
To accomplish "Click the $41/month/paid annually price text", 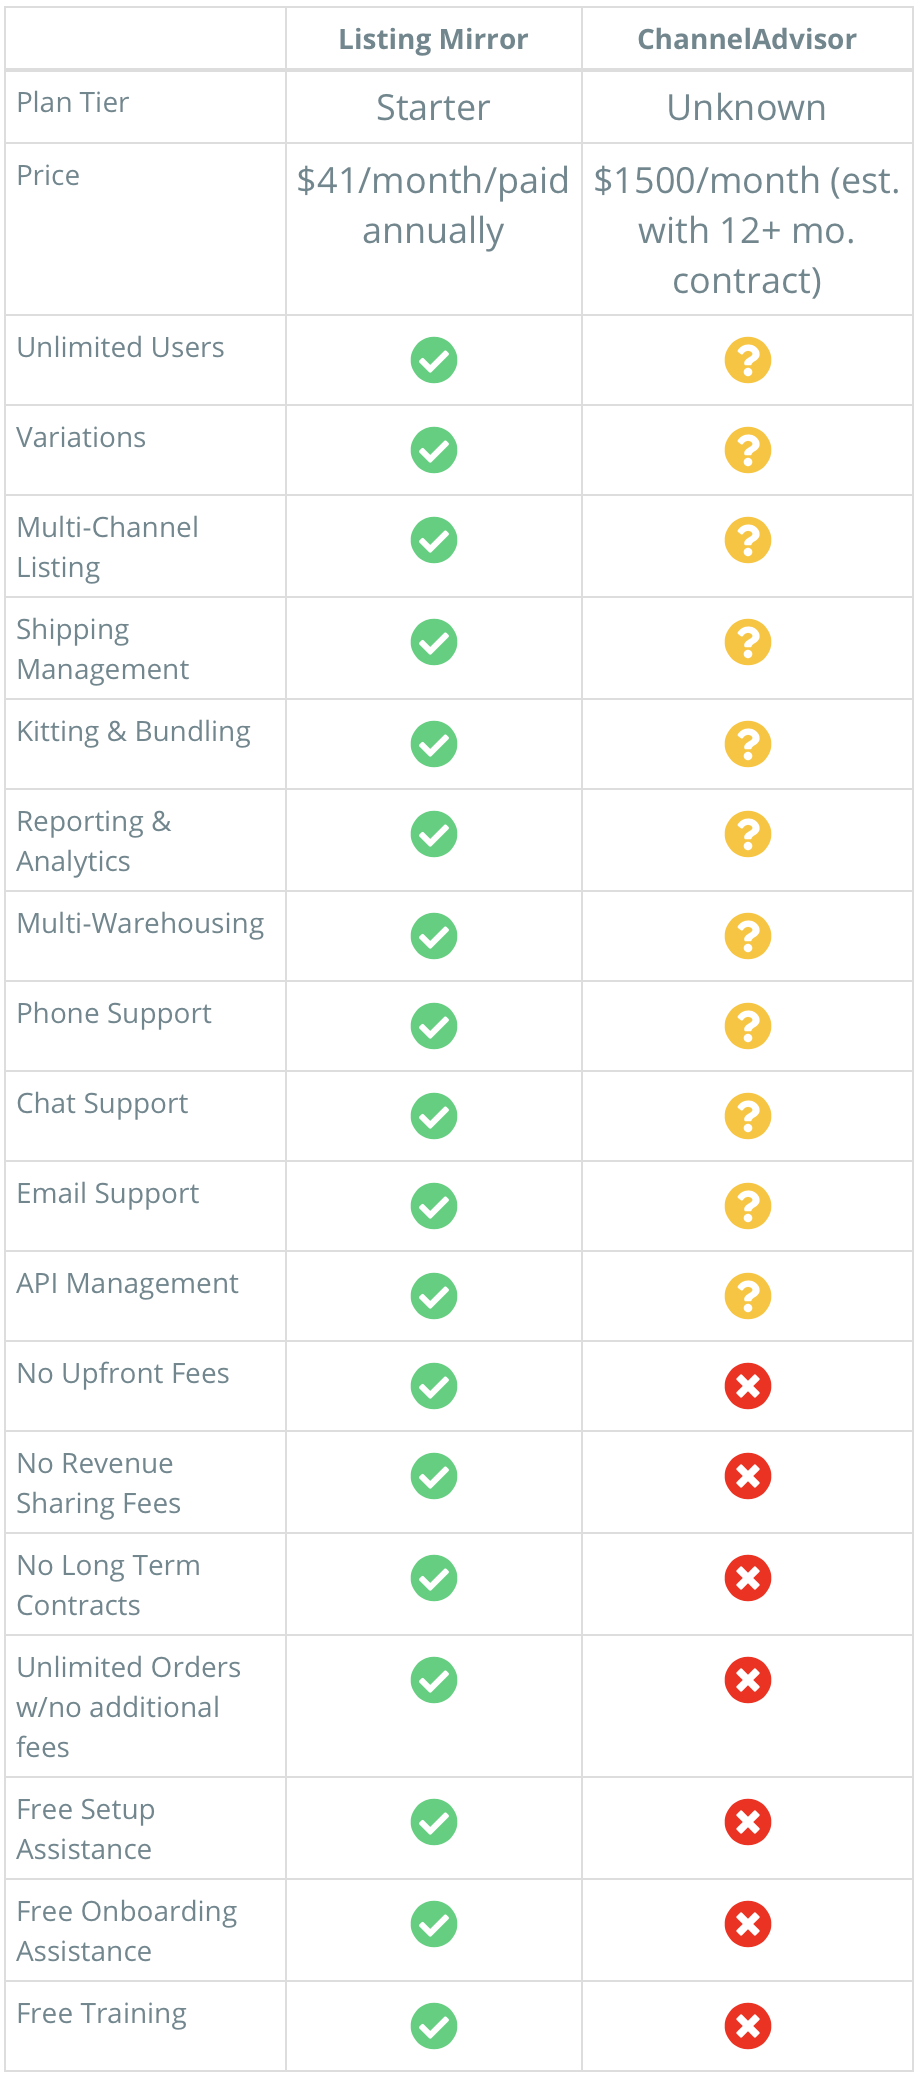I will point(433,205).
